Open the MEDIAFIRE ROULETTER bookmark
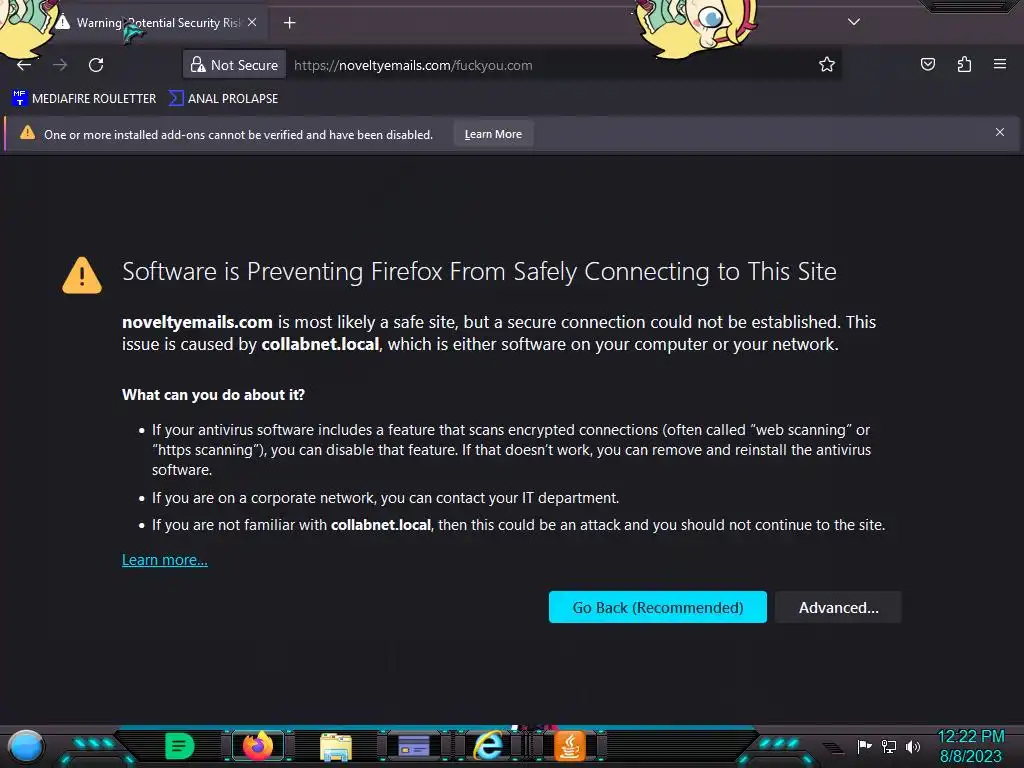The width and height of the screenshot is (1024, 768). tap(84, 99)
